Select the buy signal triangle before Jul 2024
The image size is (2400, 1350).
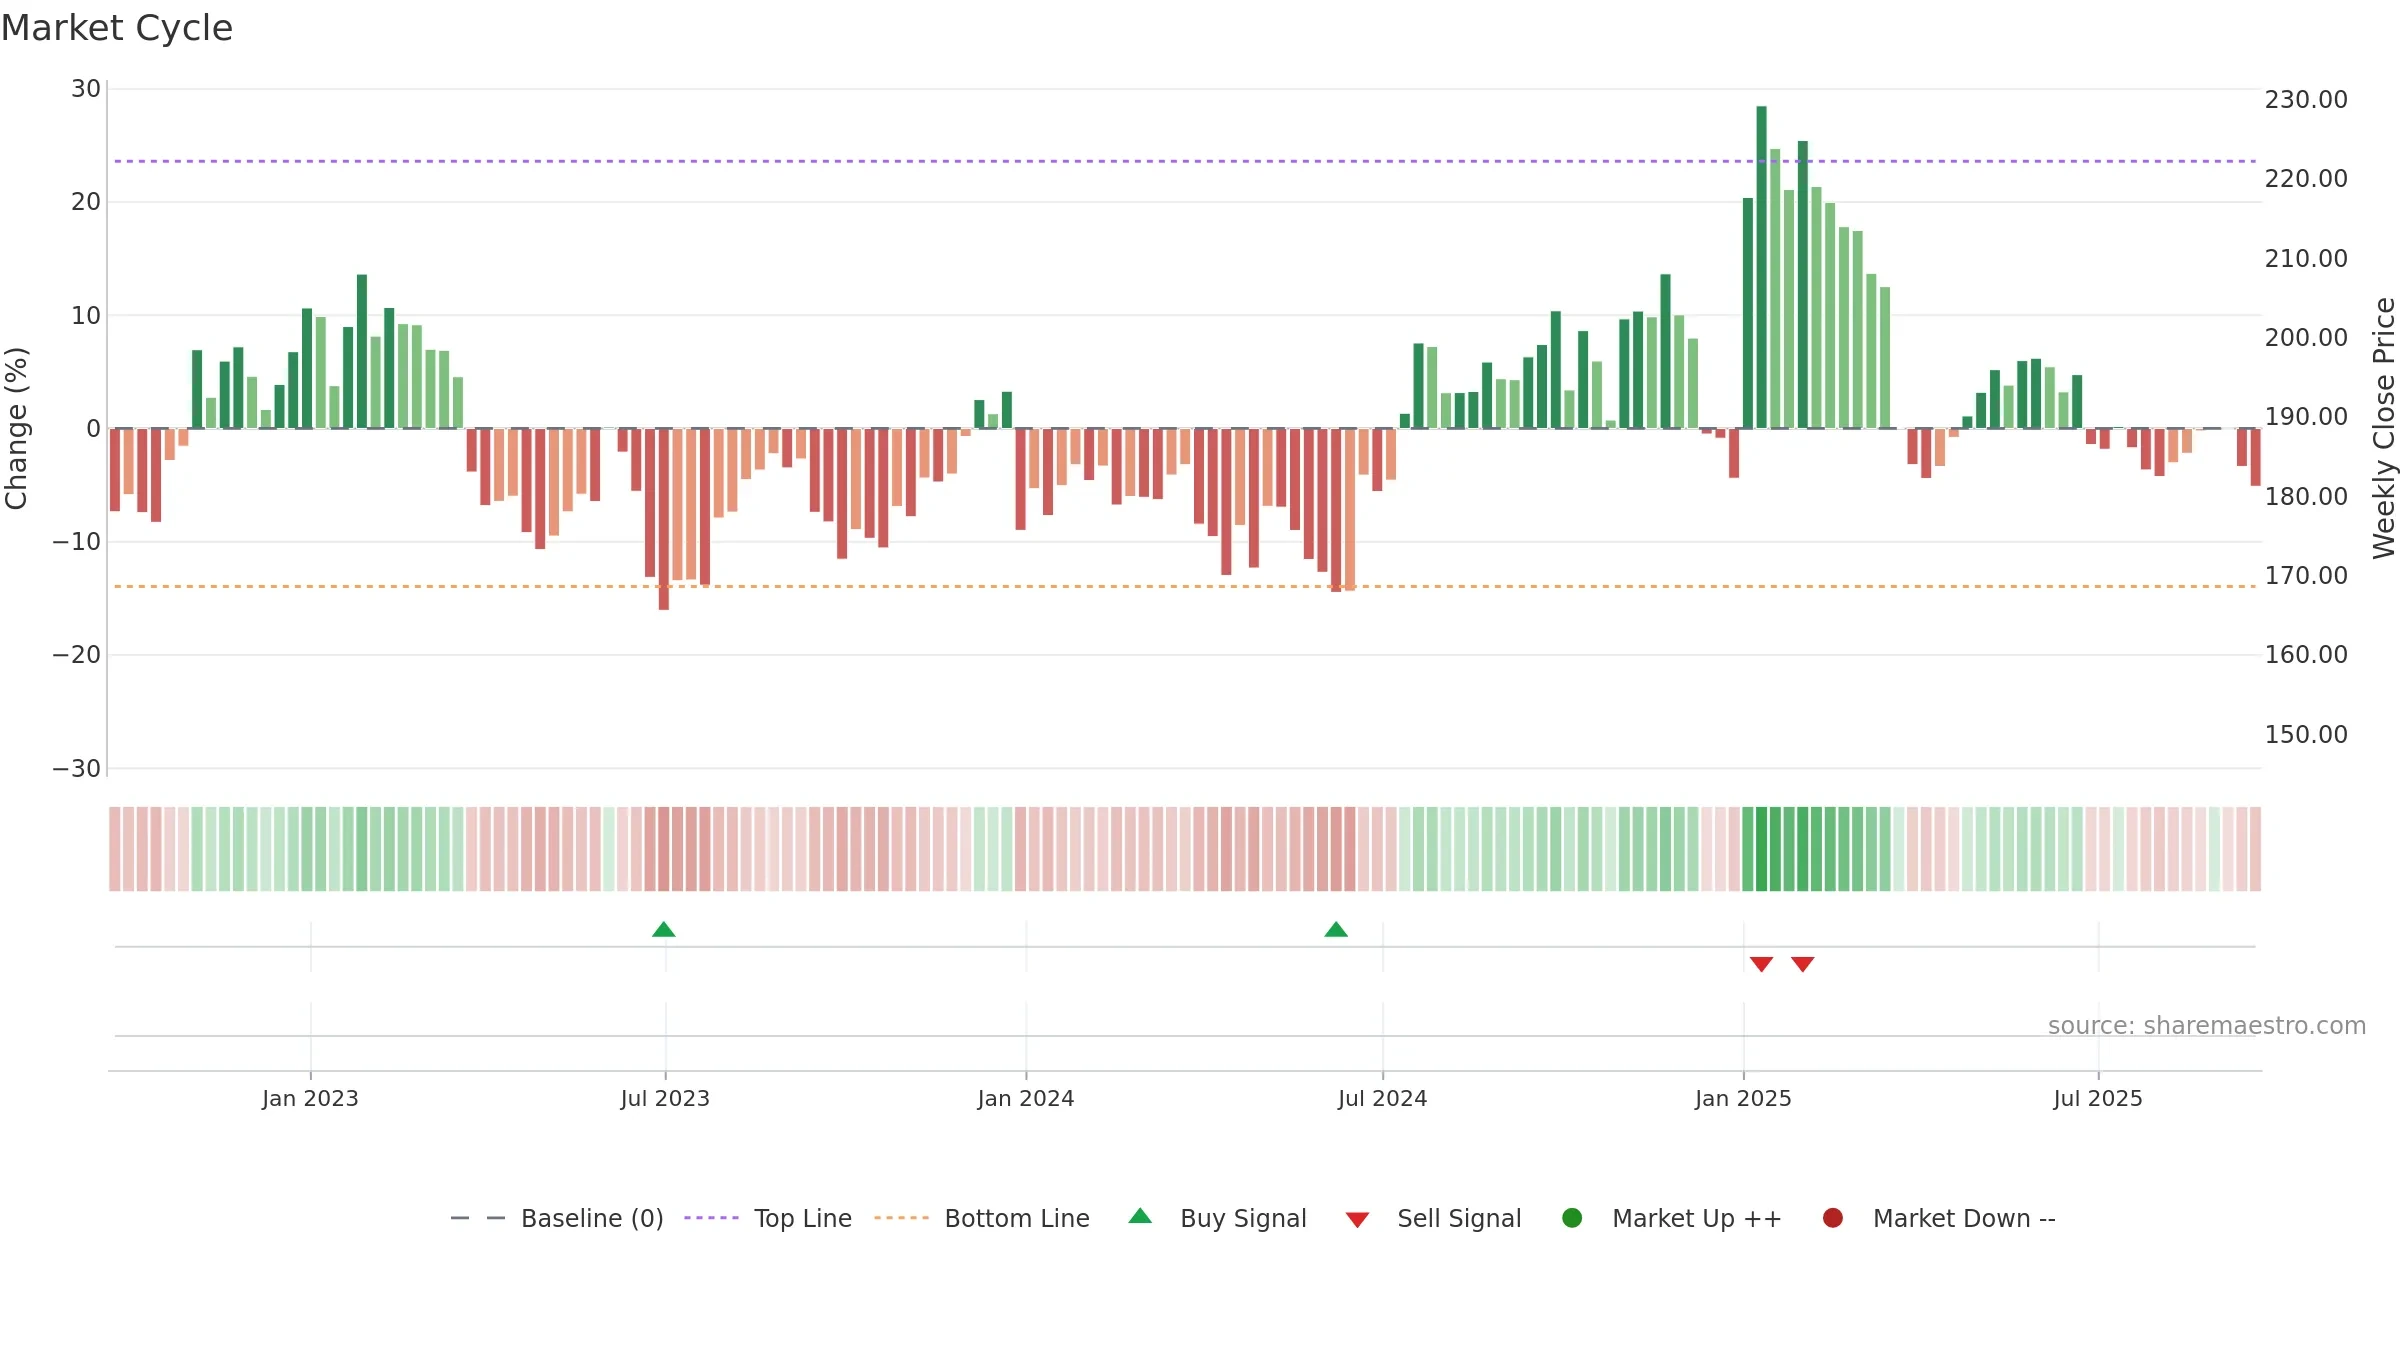click(x=1336, y=929)
